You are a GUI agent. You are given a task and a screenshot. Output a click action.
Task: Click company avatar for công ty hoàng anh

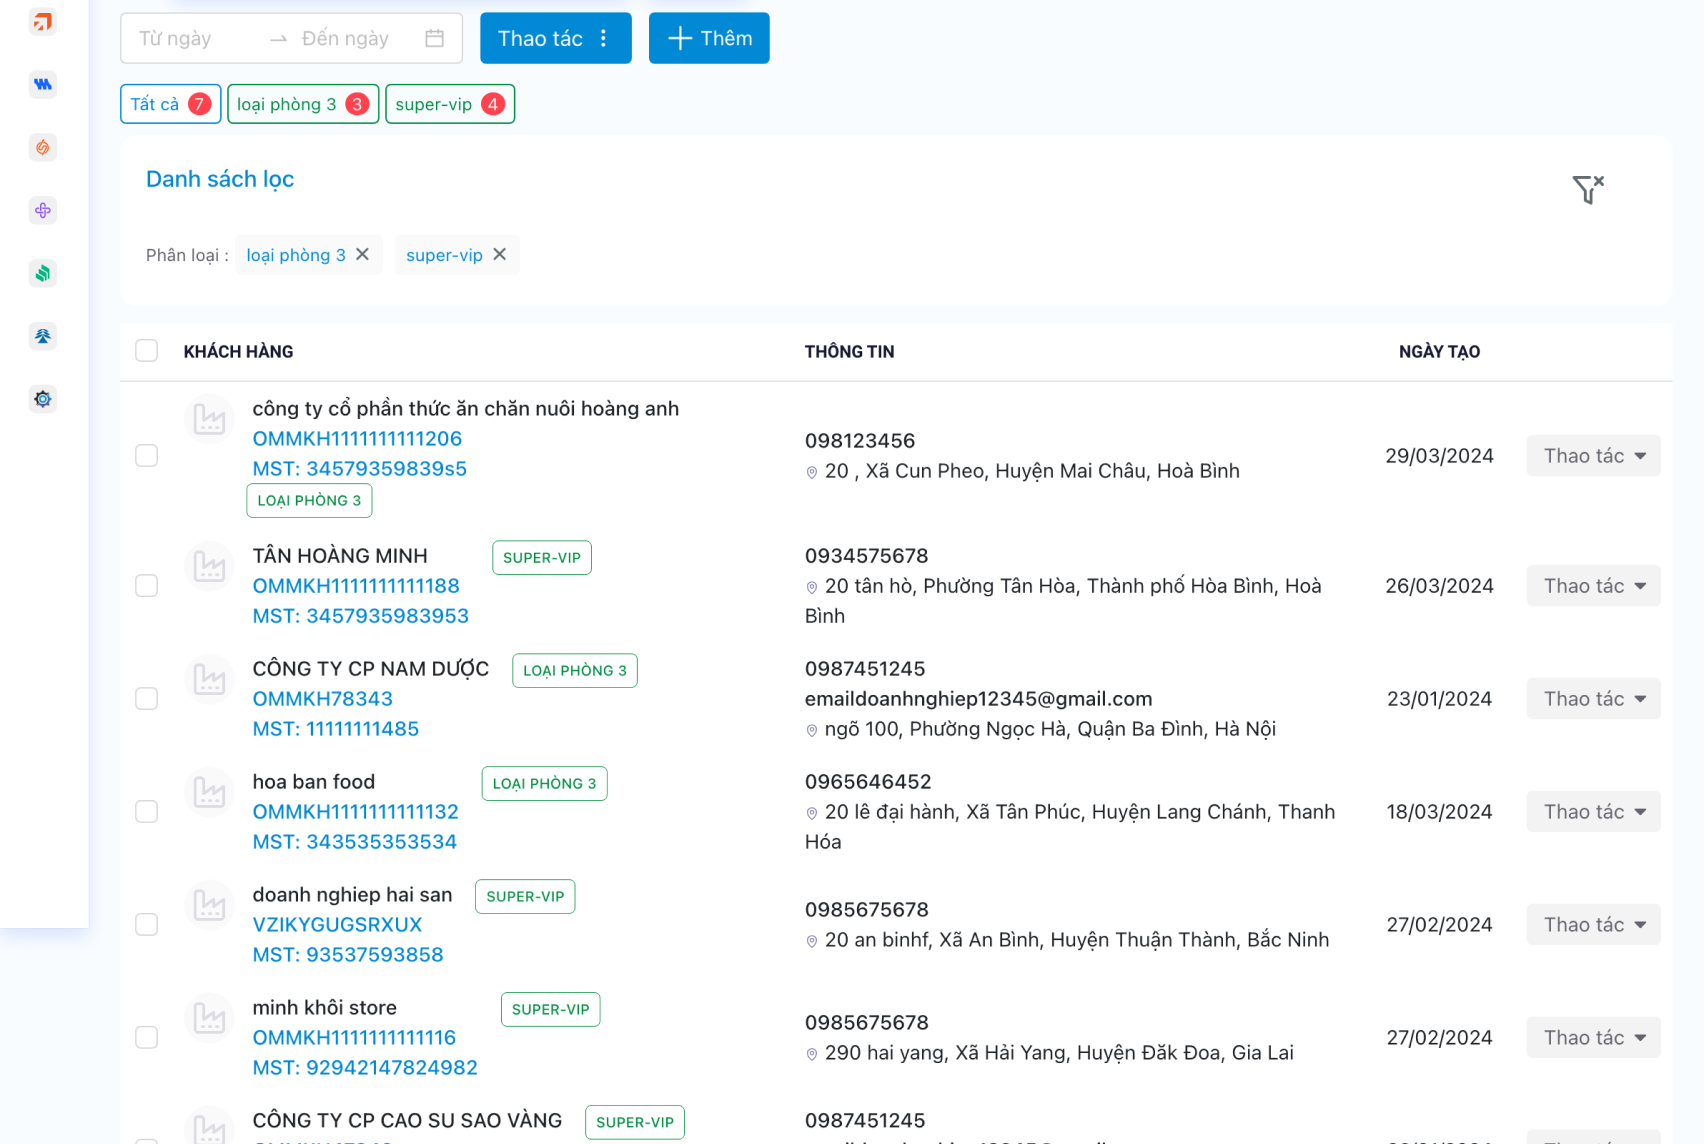209,419
